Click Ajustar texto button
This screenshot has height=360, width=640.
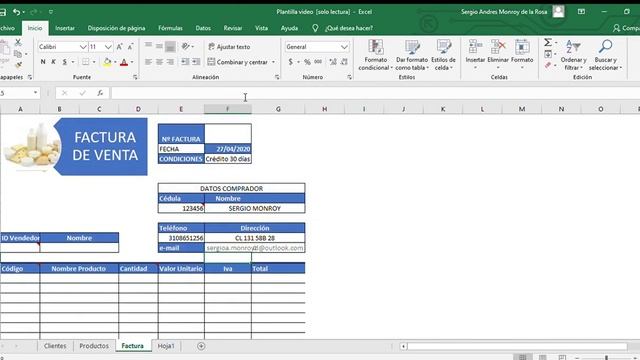(x=229, y=47)
